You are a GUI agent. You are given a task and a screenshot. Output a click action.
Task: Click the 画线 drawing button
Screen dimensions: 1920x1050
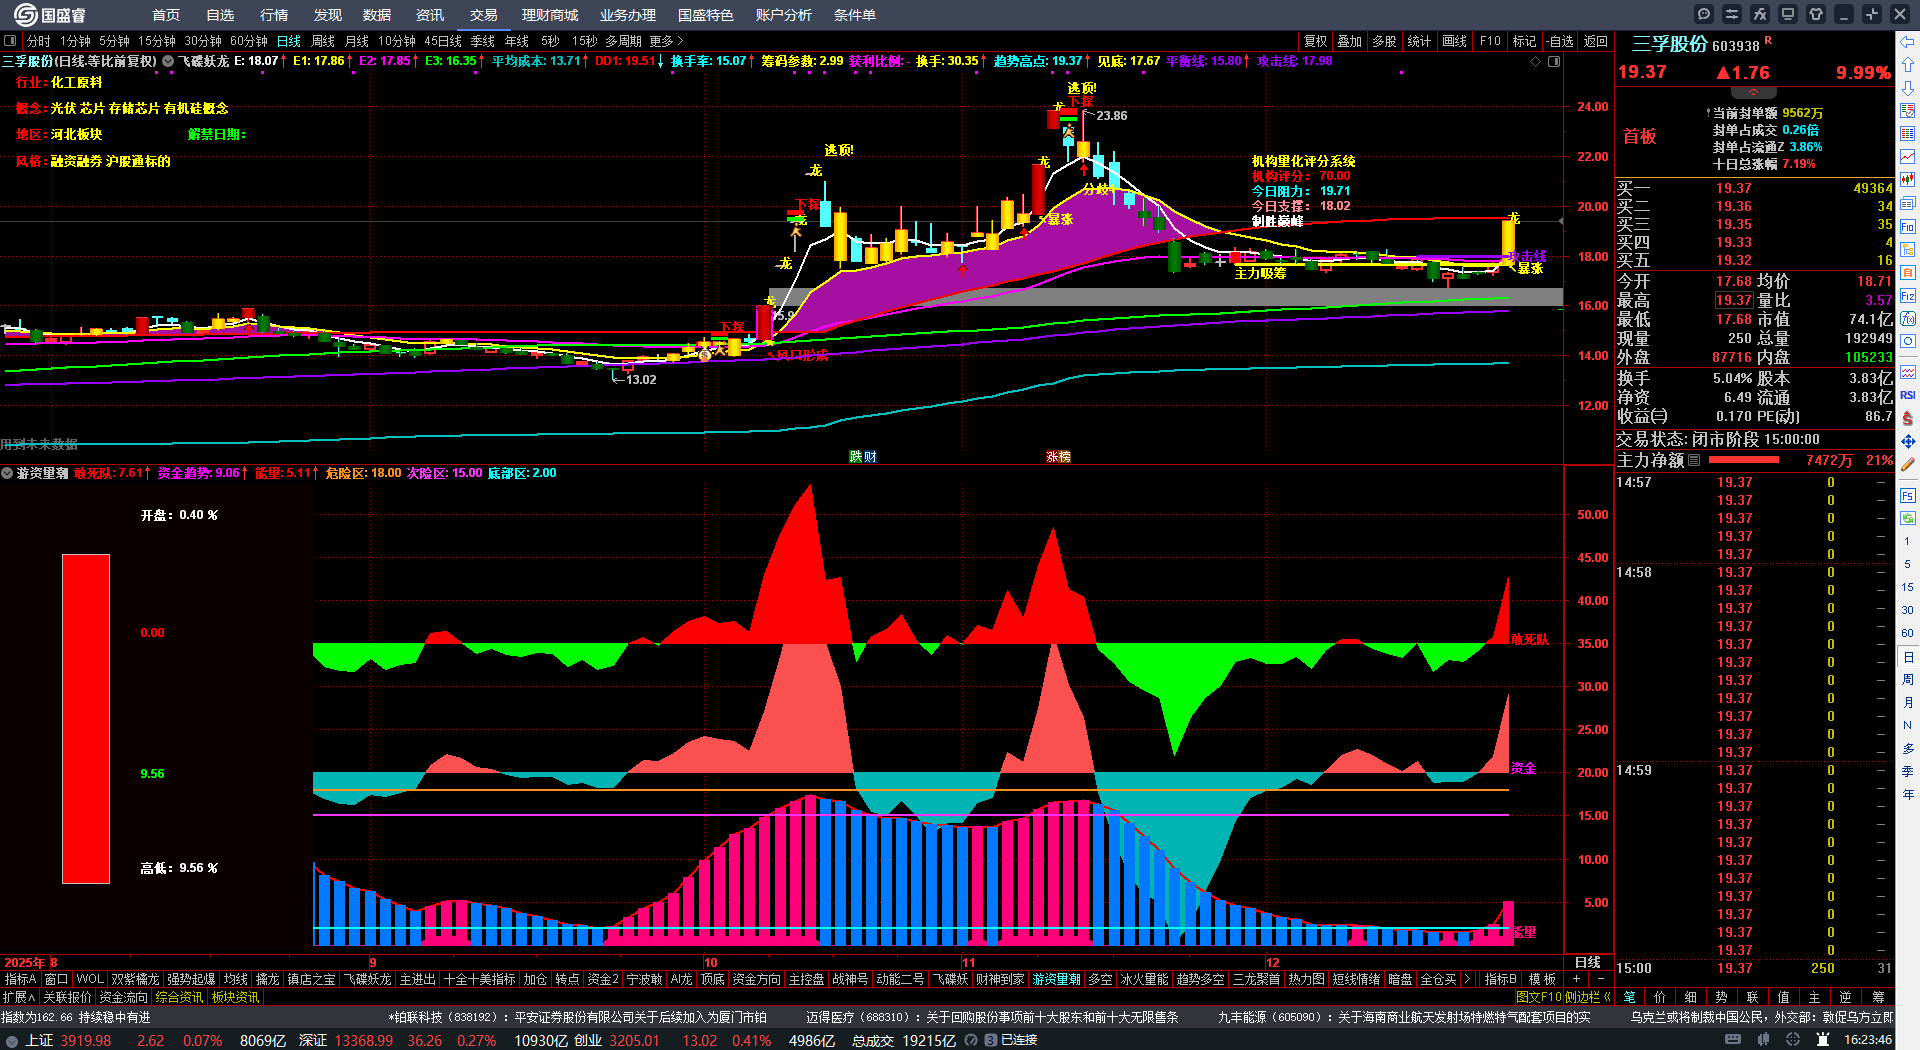click(1454, 41)
